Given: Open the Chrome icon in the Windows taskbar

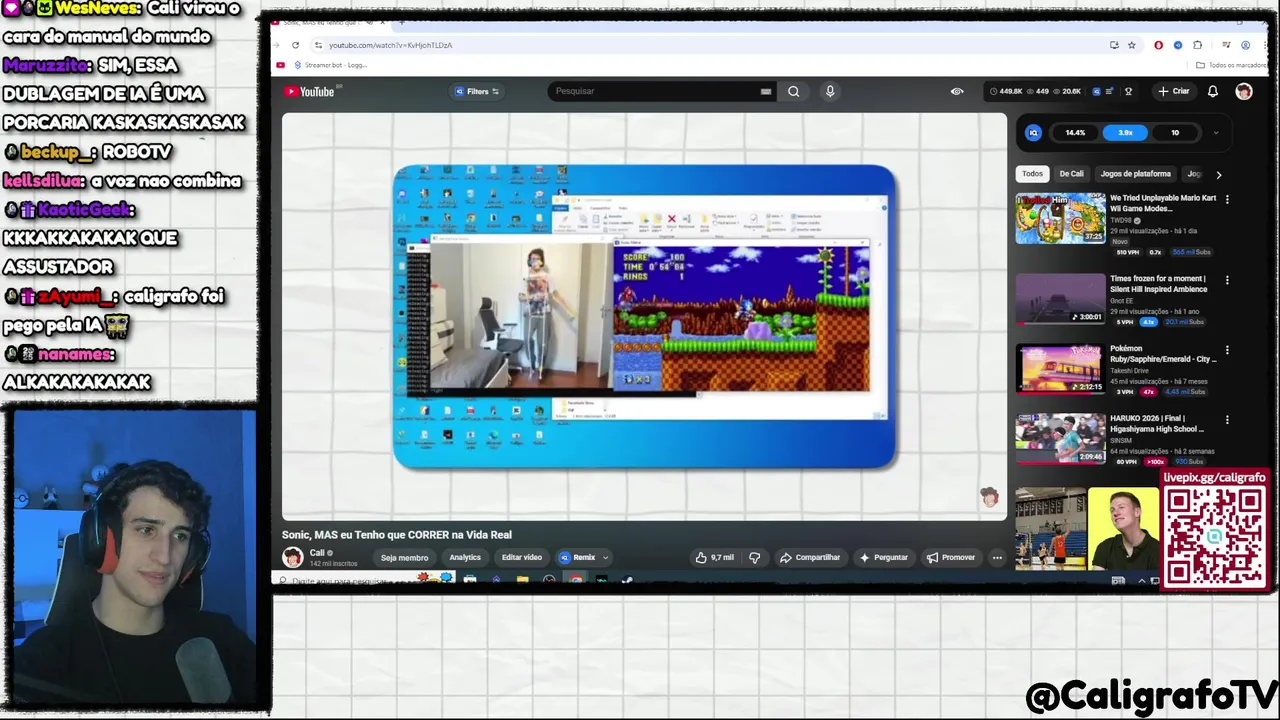Looking at the screenshot, I should point(576,579).
